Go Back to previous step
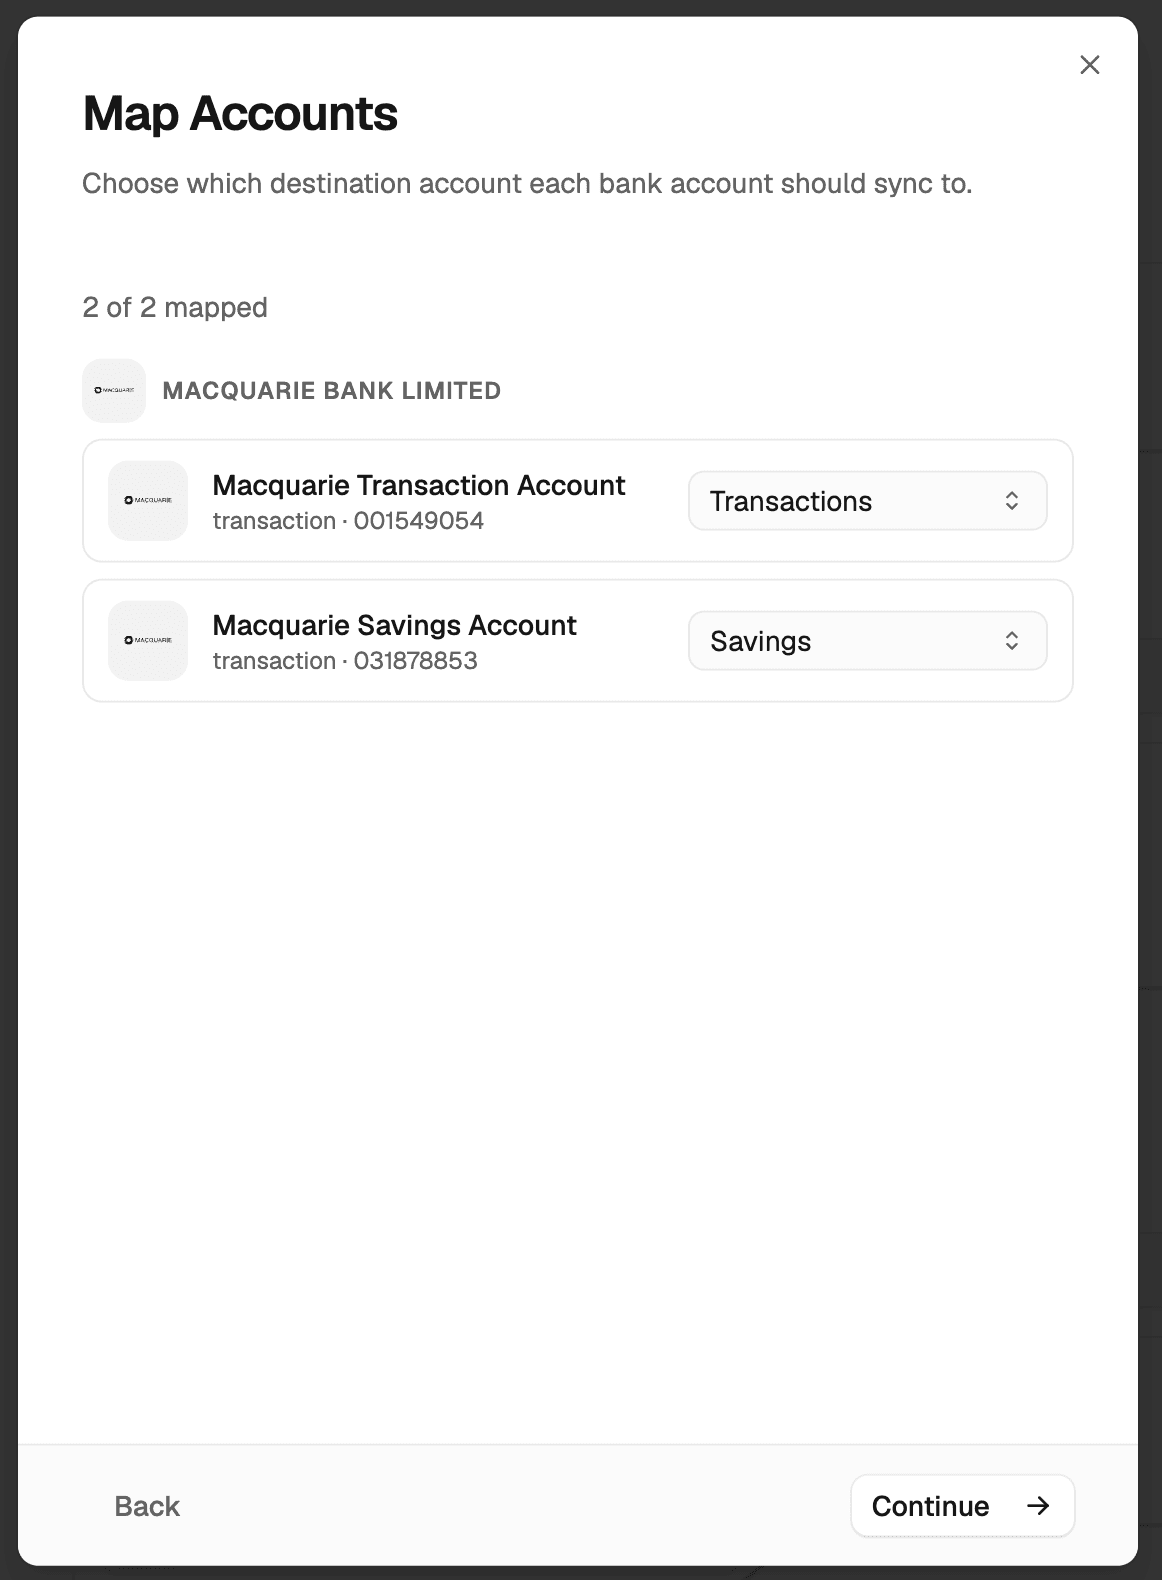Viewport: 1162px width, 1580px height. pyautogui.click(x=147, y=1506)
